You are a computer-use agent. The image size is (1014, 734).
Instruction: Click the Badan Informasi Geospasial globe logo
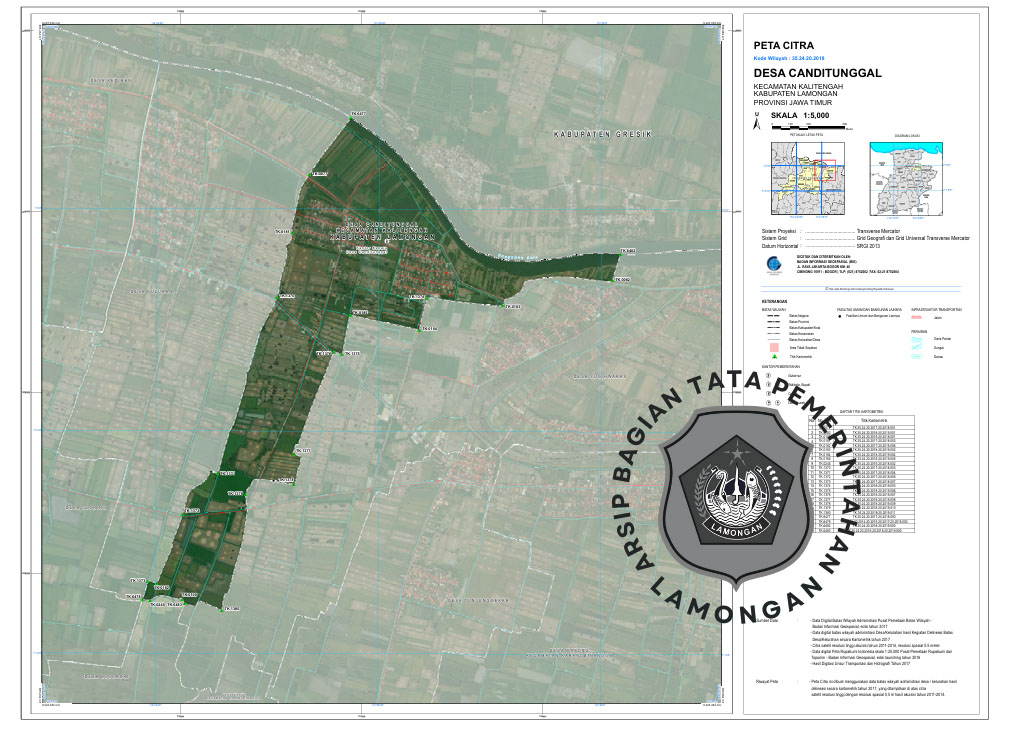(x=774, y=264)
